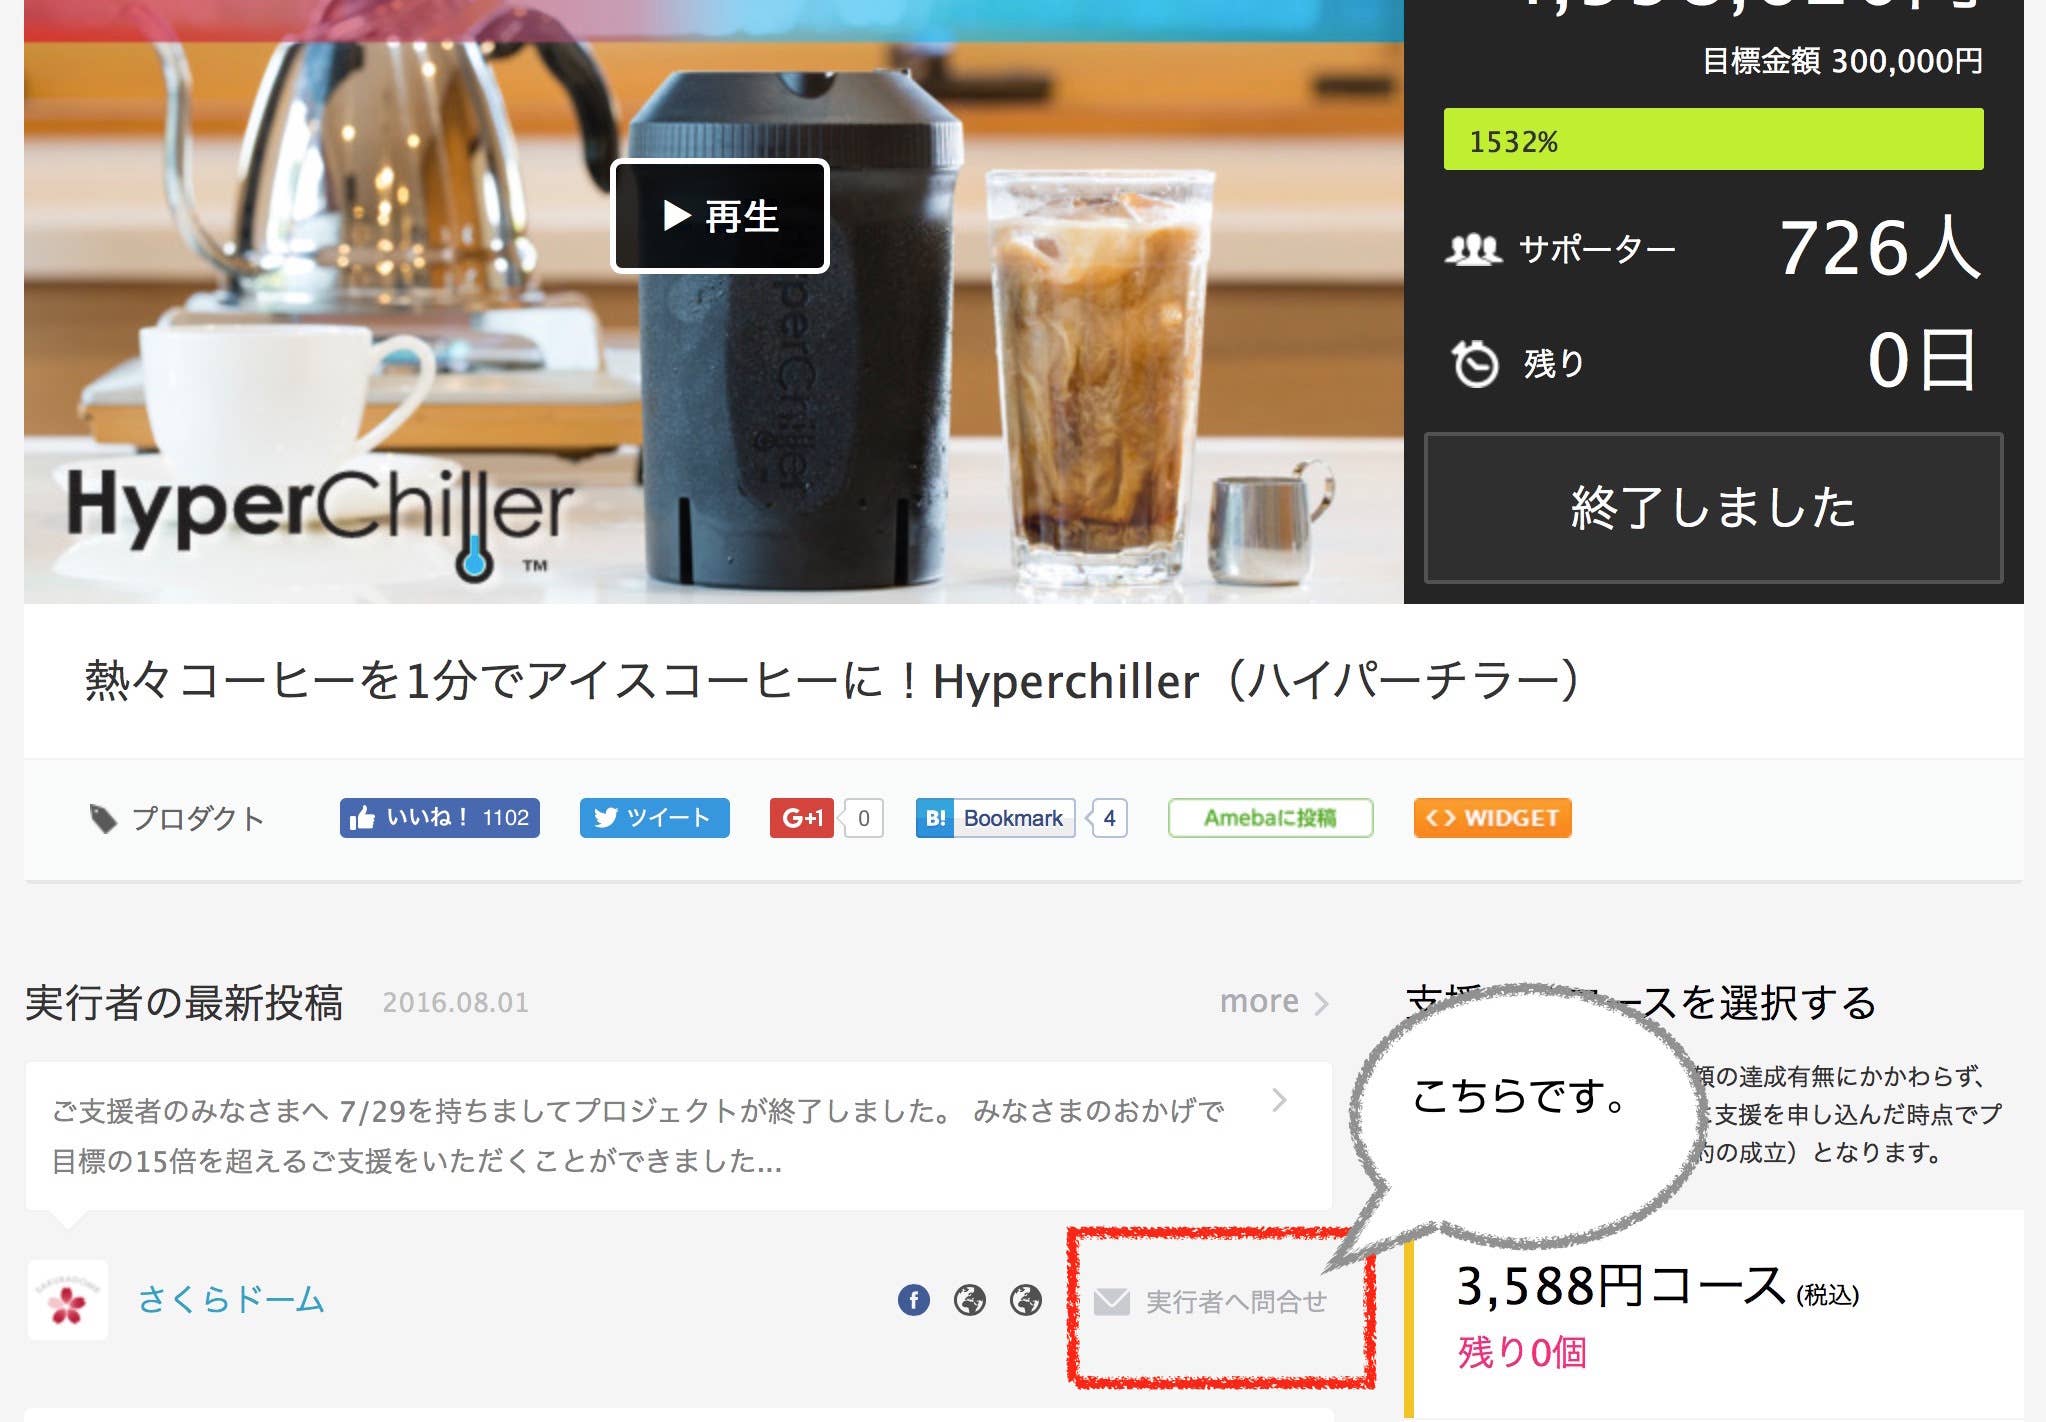The width and height of the screenshot is (2046, 1422).
Task: Open the orange WIDGET button
Action: pyautogui.click(x=1492, y=818)
